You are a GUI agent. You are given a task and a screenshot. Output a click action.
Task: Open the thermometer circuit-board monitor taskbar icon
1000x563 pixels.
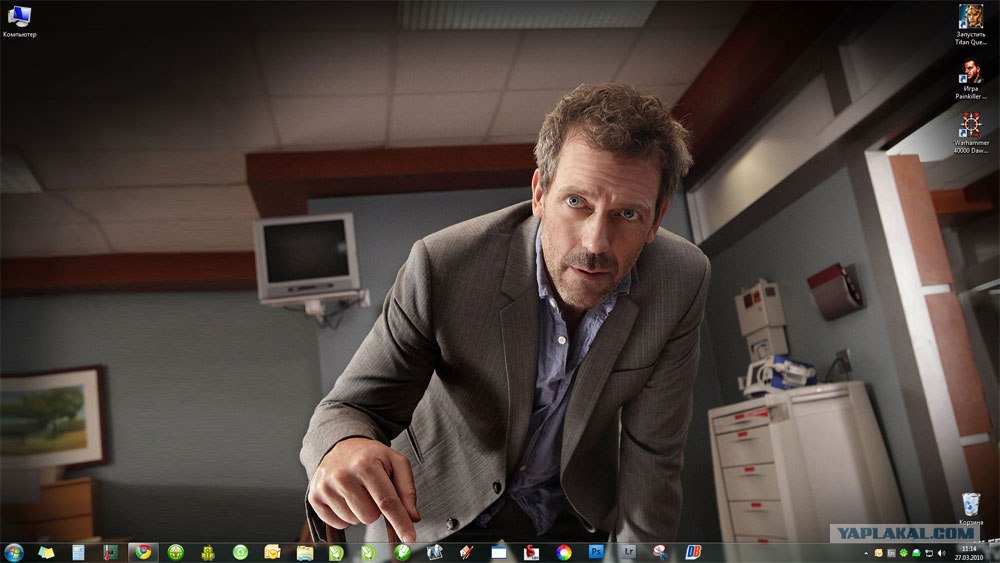tap(110, 552)
